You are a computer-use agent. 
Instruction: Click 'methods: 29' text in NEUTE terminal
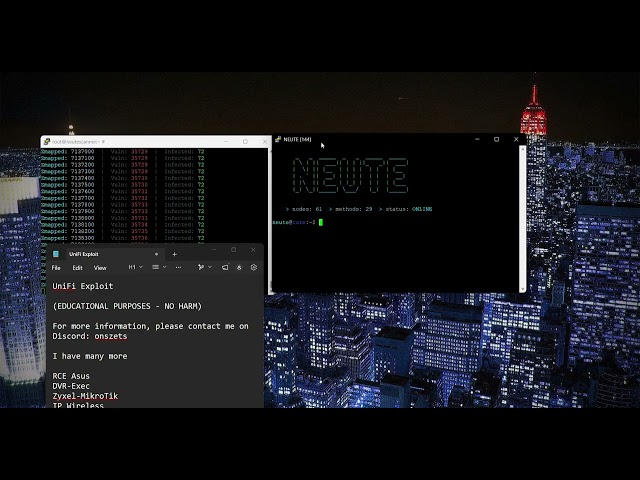[x=353, y=209]
